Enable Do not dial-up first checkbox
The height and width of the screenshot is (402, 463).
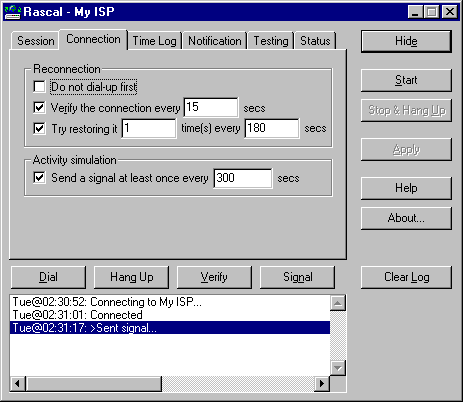point(39,87)
